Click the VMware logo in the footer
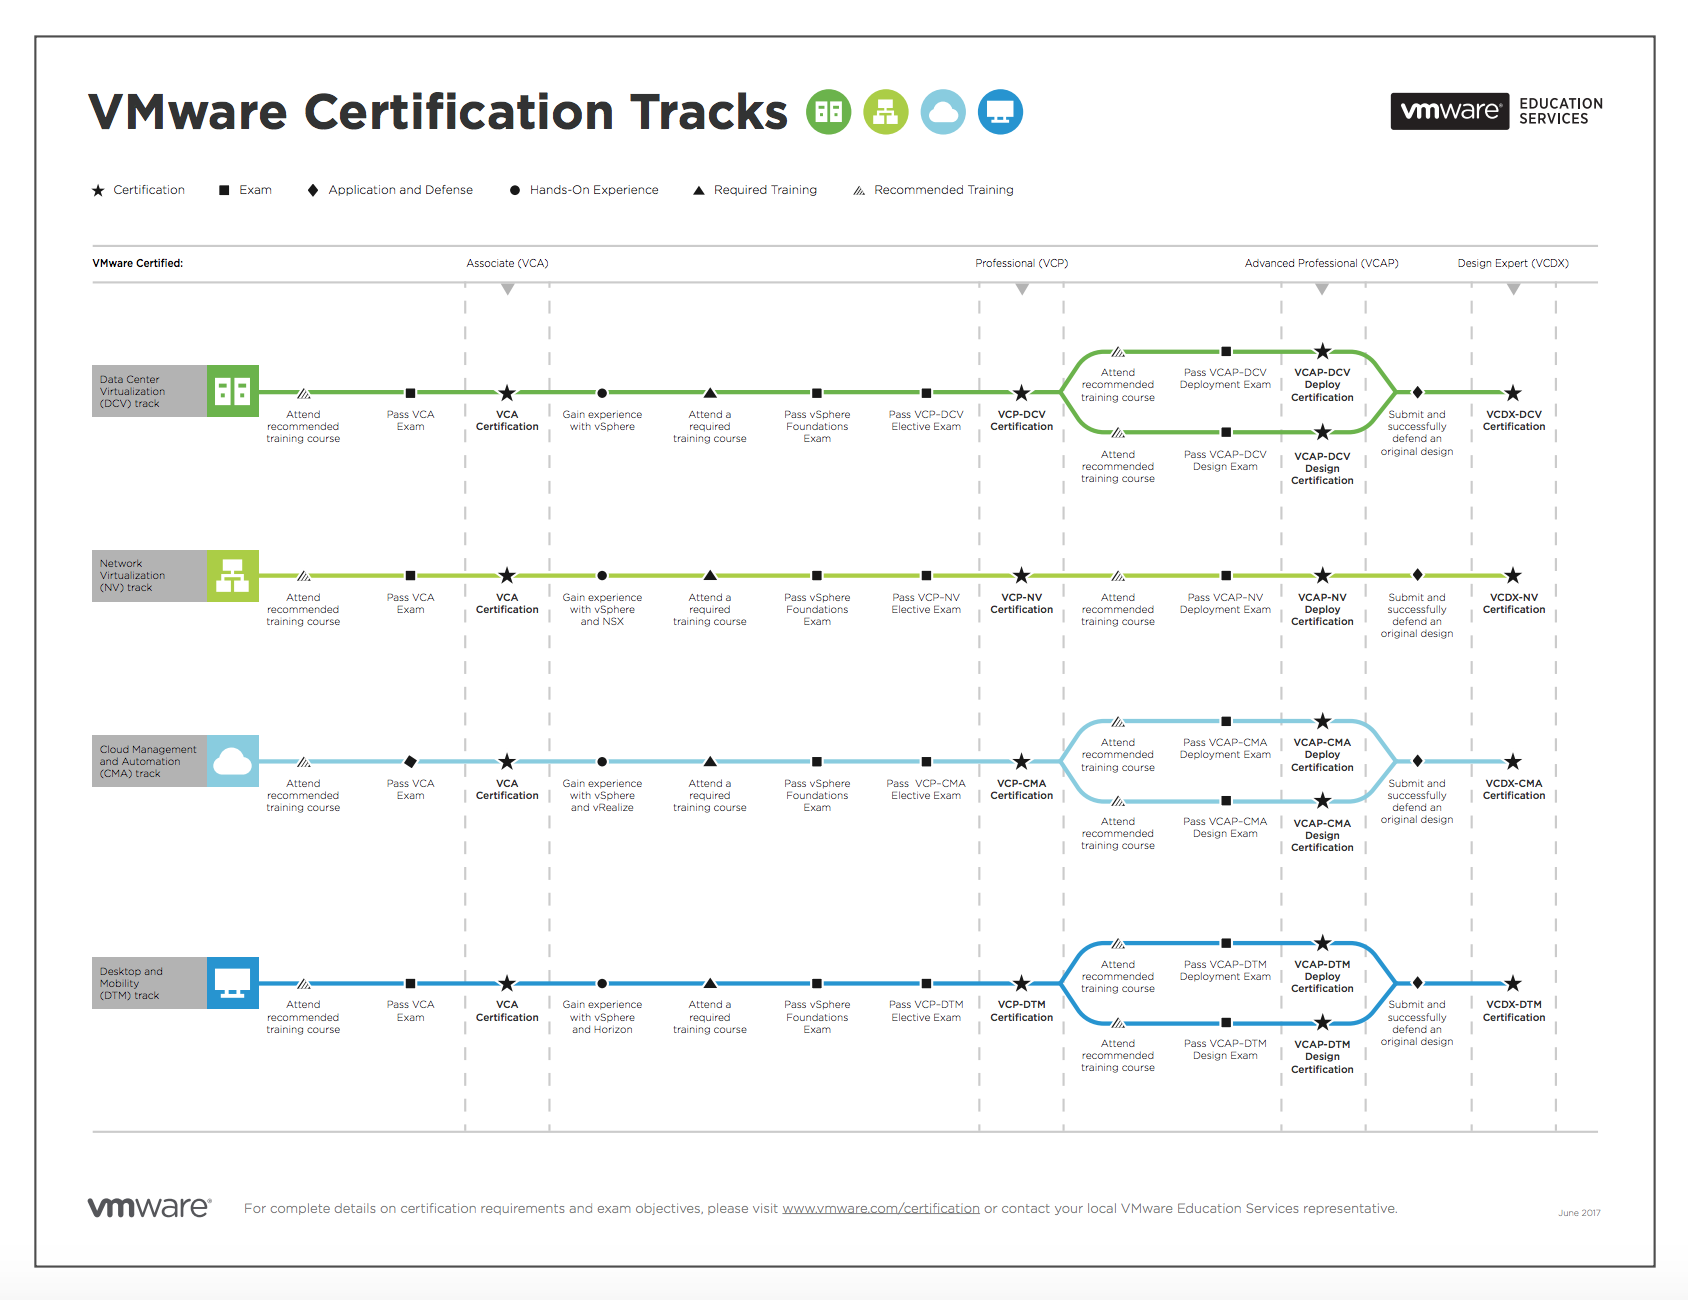This screenshot has height=1300, width=1688. 150,1207
